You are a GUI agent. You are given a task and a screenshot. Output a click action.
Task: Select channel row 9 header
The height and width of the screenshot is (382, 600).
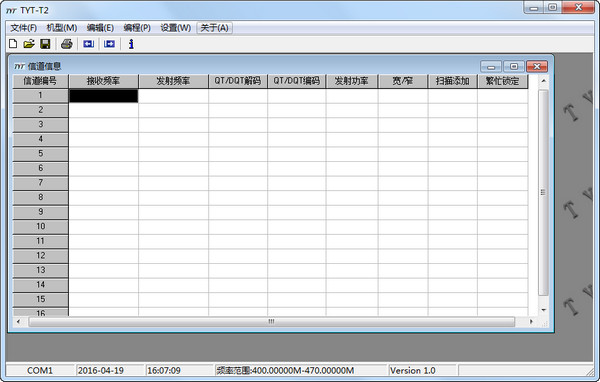[x=40, y=212]
